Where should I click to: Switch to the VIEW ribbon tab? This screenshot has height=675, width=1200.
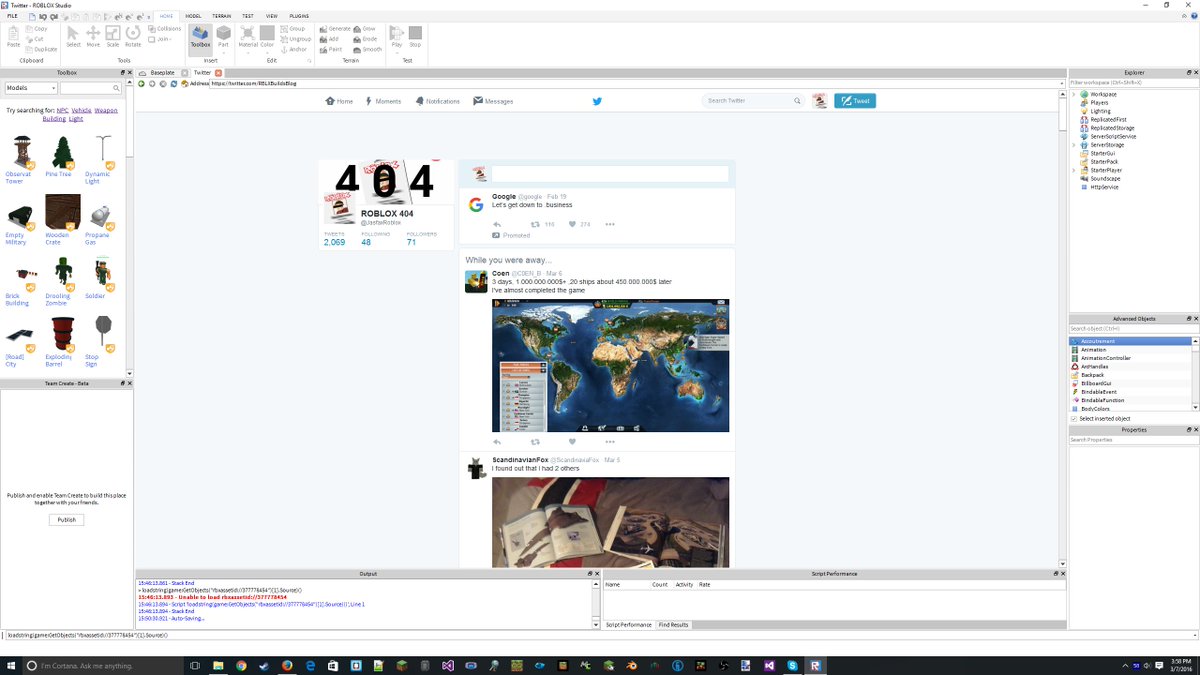coord(271,16)
